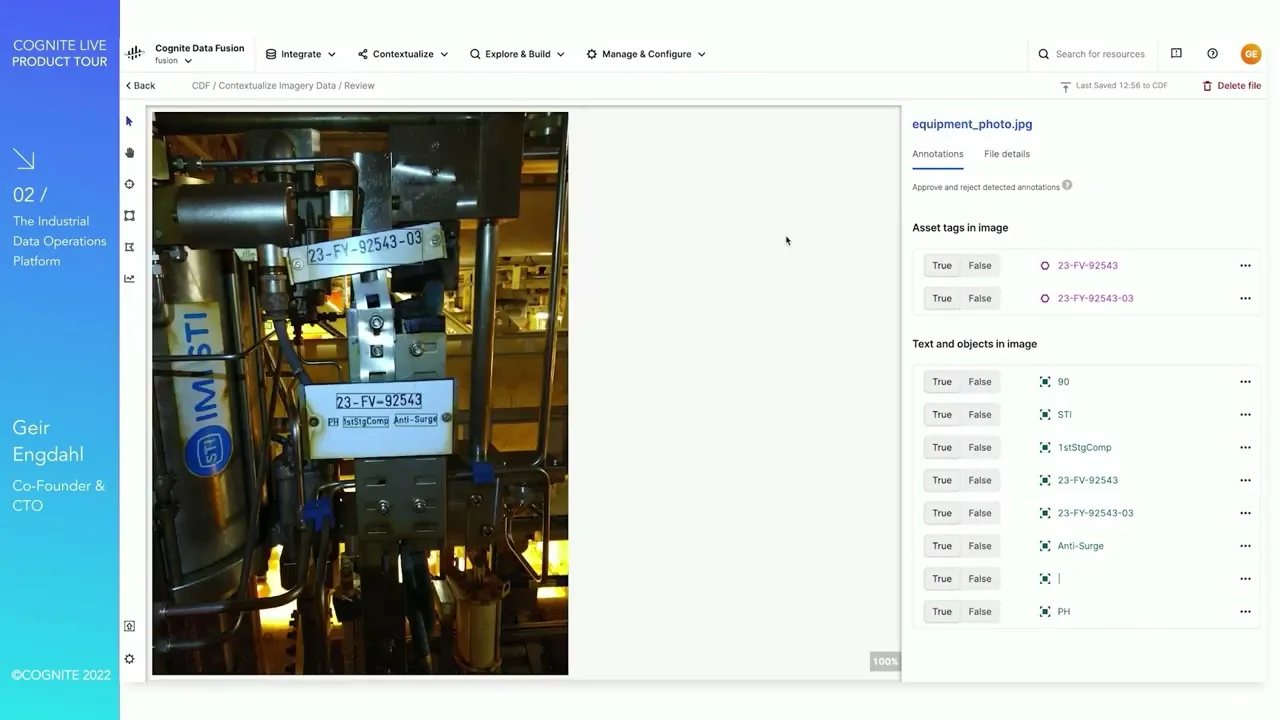Image resolution: width=1280 pixels, height=720 pixels.
Task: Delete the file with Delete file button
Action: coord(1231,86)
